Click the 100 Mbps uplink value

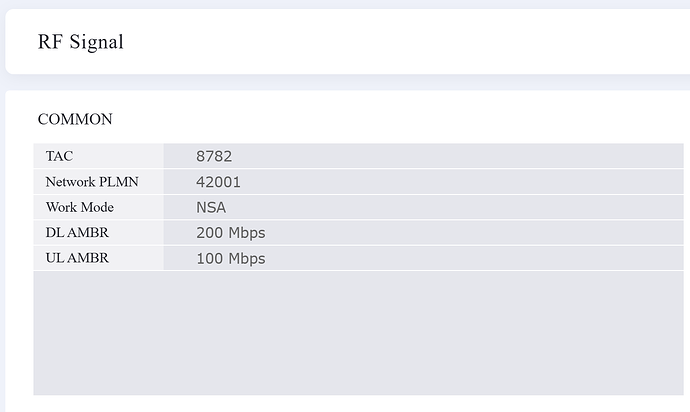click(231, 258)
